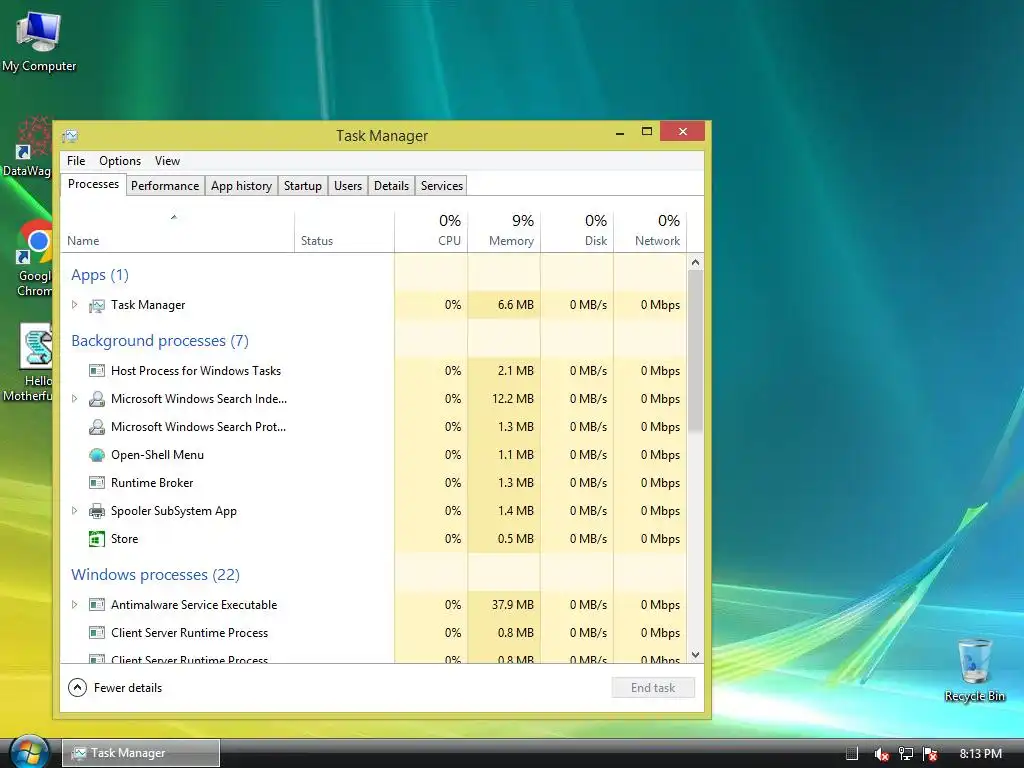The width and height of the screenshot is (1024, 768).
Task: Sort by the Name column header
Action: pos(177,231)
